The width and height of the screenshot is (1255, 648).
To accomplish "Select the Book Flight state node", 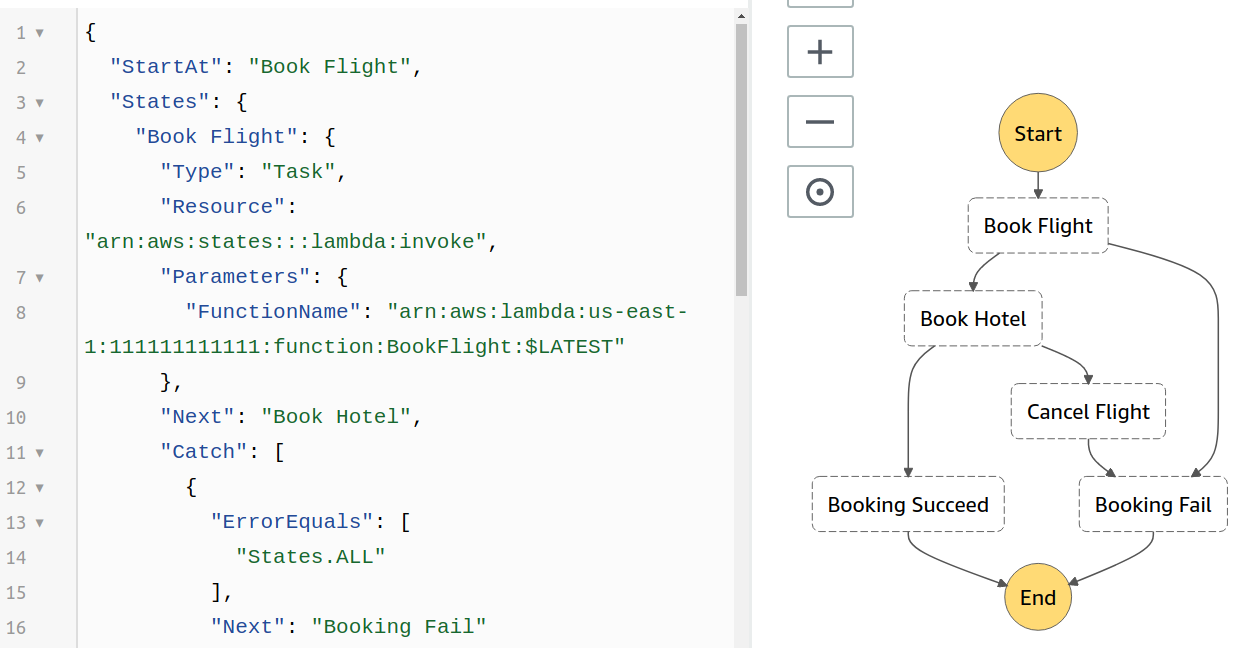I will (x=1038, y=225).
